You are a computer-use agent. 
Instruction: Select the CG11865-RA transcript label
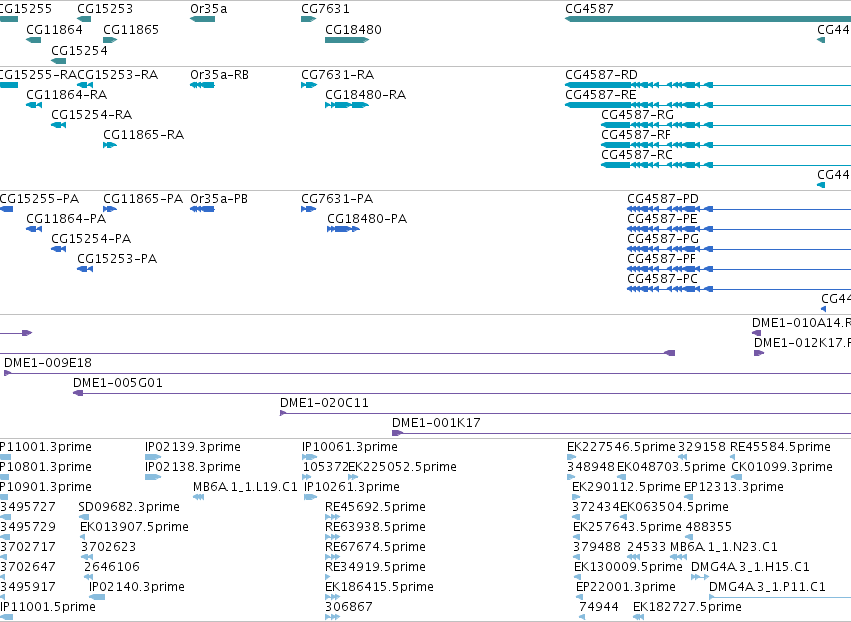coord(143,135)
